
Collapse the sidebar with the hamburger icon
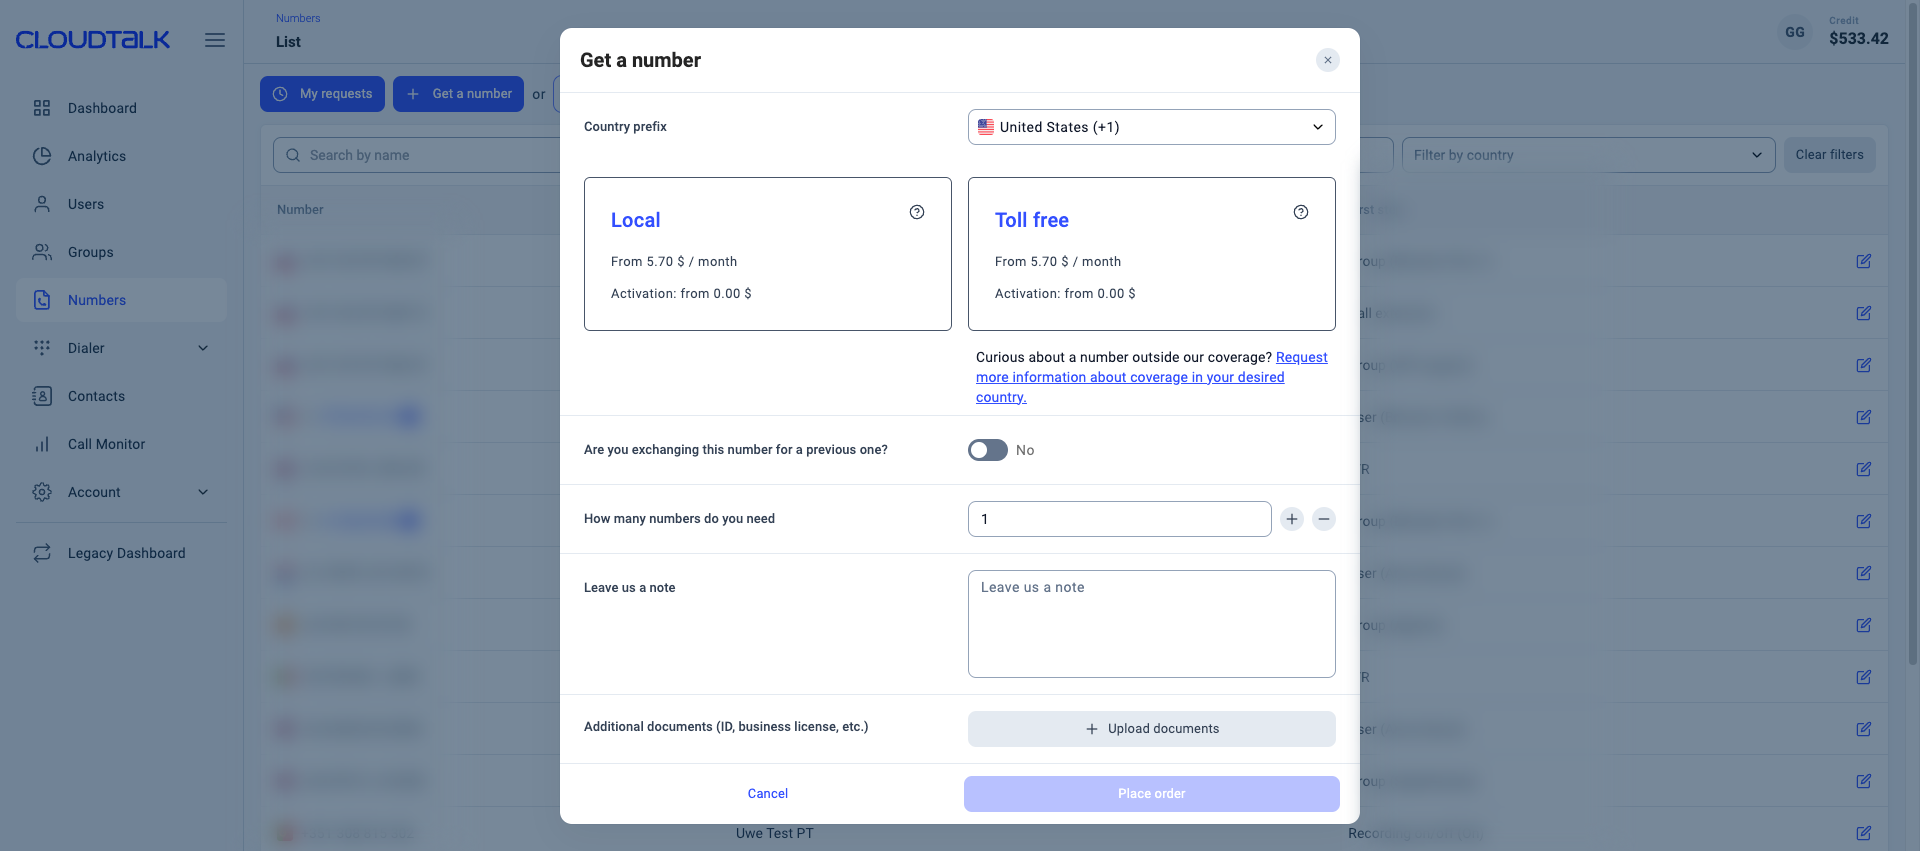pos(214,40)
